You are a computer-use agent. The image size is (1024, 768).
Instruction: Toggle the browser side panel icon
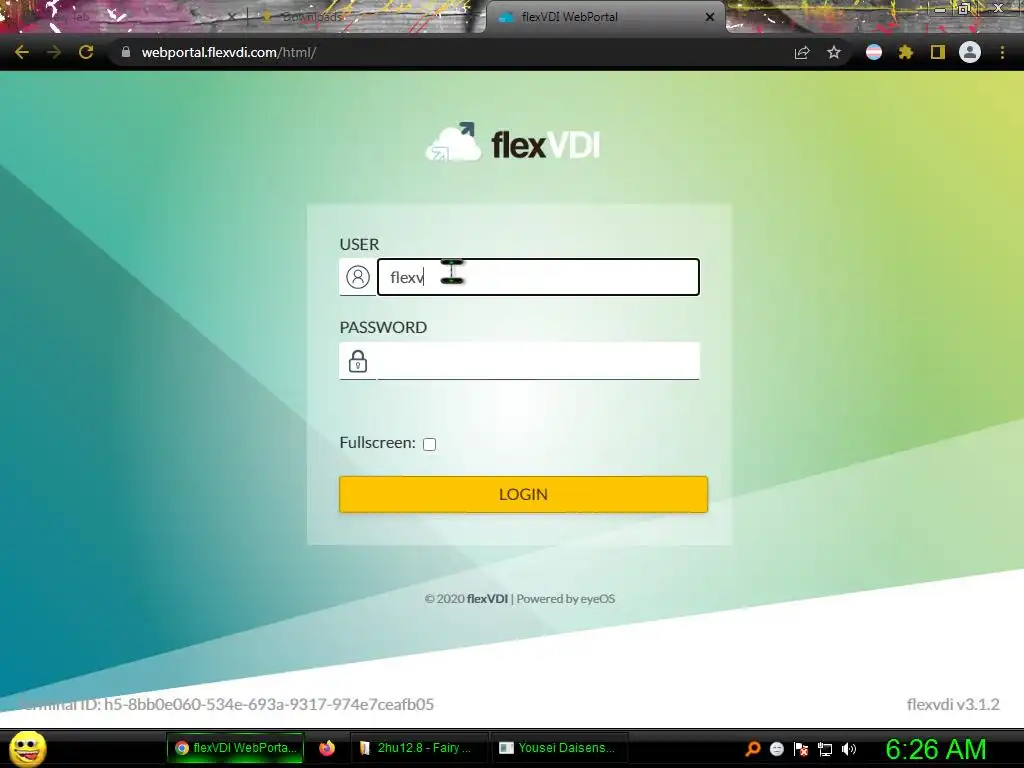pos(938,52)
